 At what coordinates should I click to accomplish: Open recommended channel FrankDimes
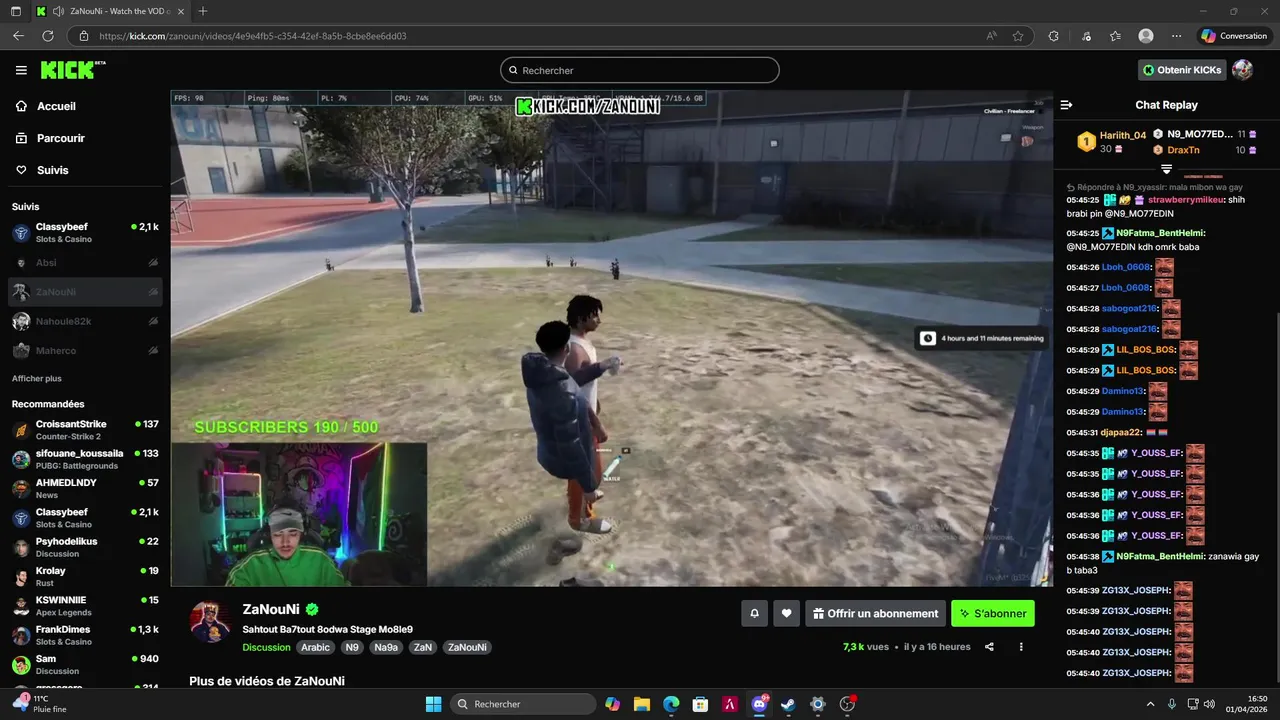pos(85,635)
